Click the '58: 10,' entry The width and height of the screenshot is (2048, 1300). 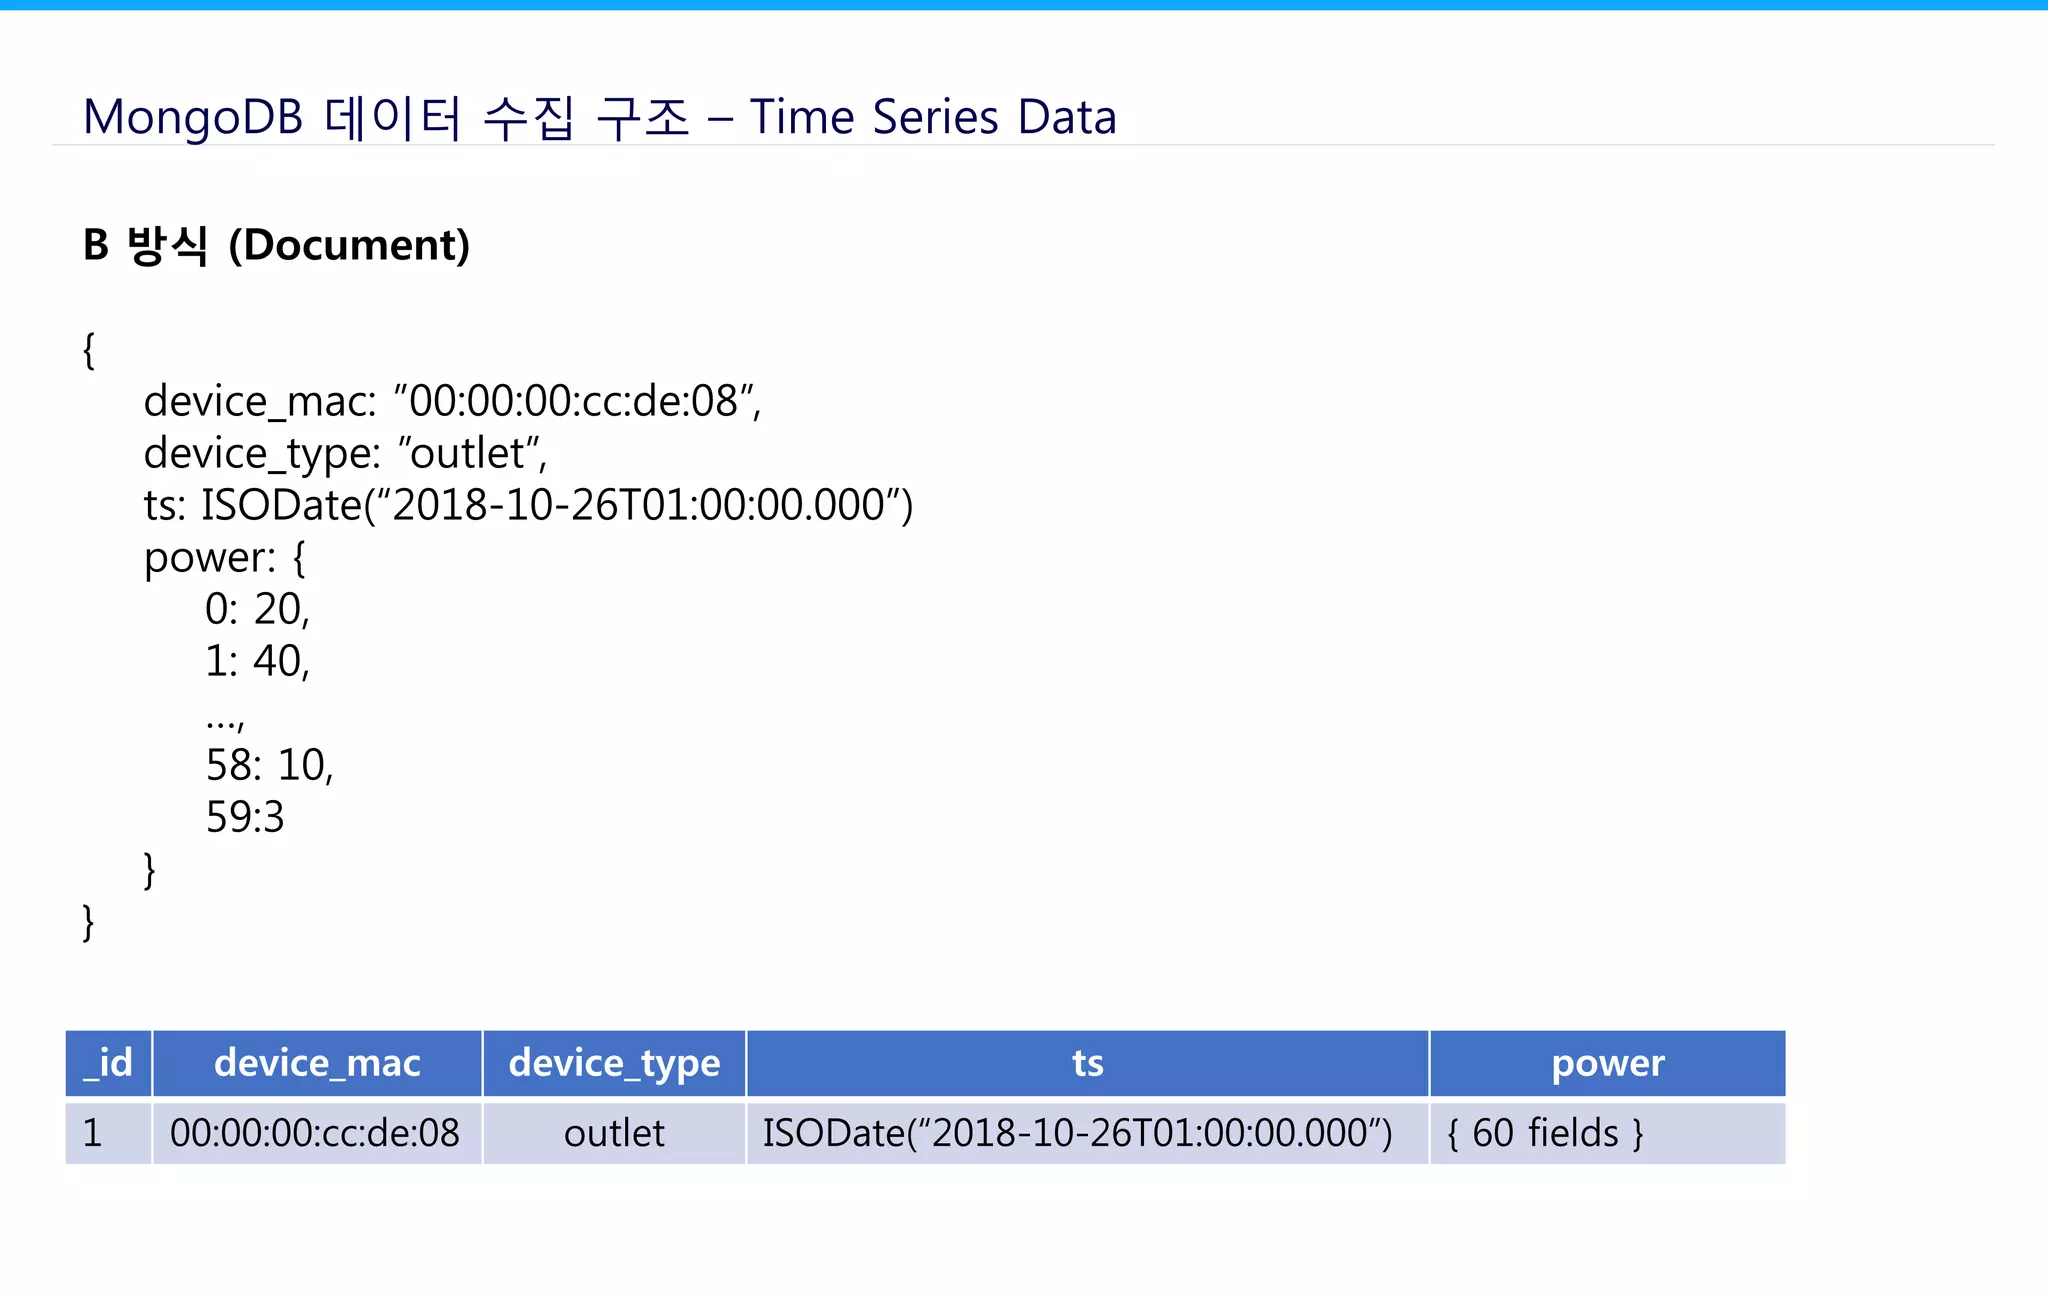point(270,765)
